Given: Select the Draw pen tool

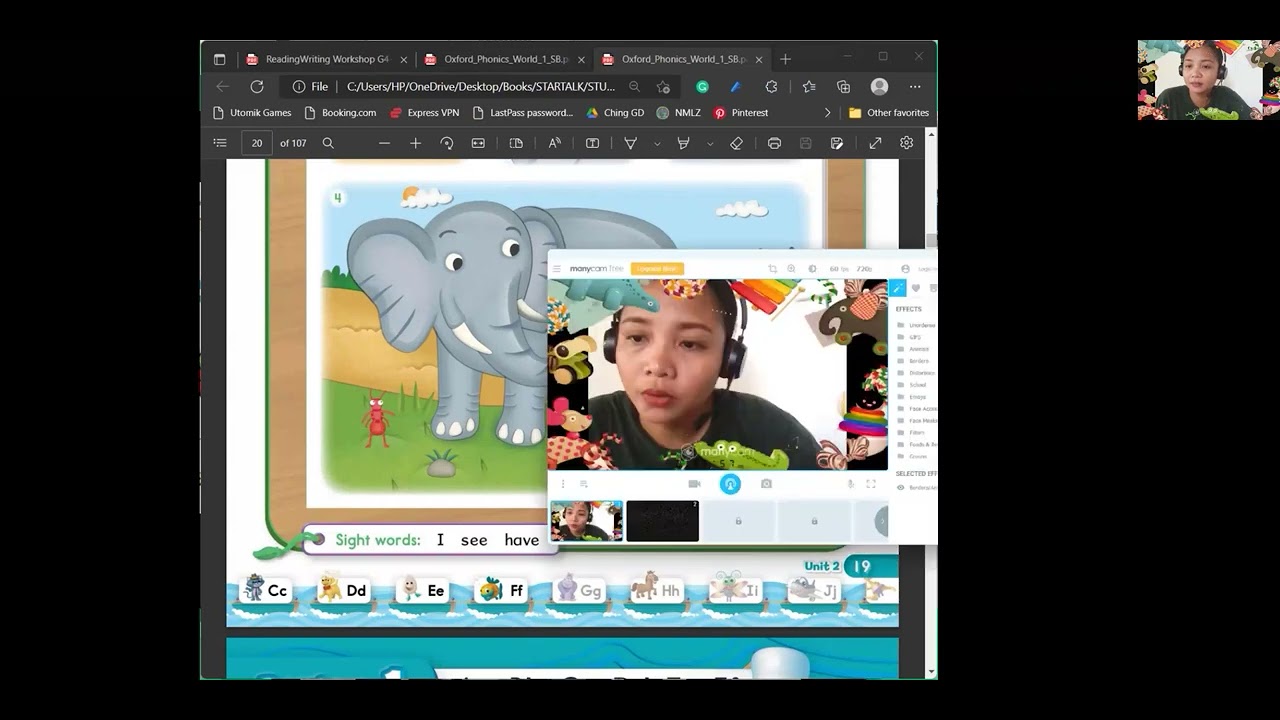Looking at the screenshot, I should tap(631, 143).
